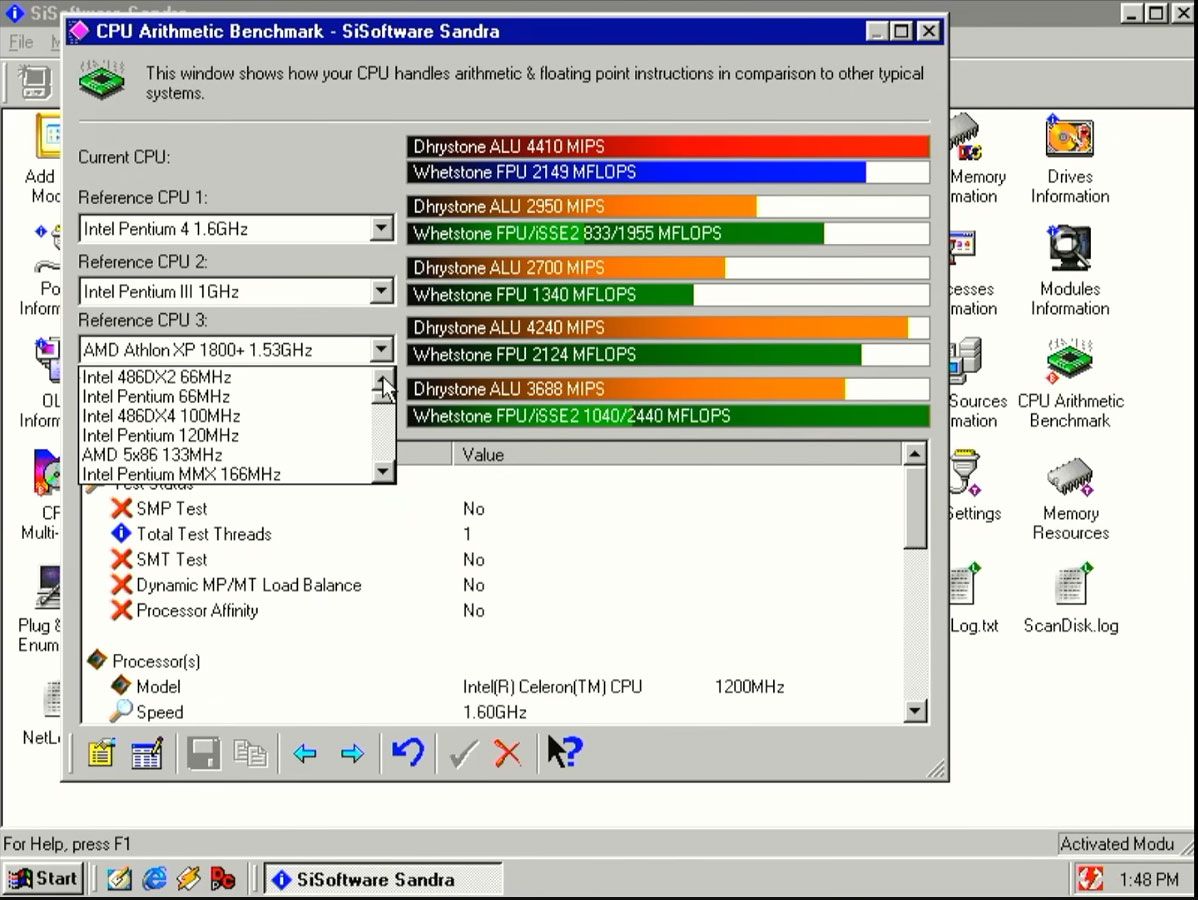Image resolution: width=1198 pixels, height=900 pixels.
Task: Click the current CPU Dhrystone ALU 4410 MIPS bar
Action: click(x=669, y=146)
